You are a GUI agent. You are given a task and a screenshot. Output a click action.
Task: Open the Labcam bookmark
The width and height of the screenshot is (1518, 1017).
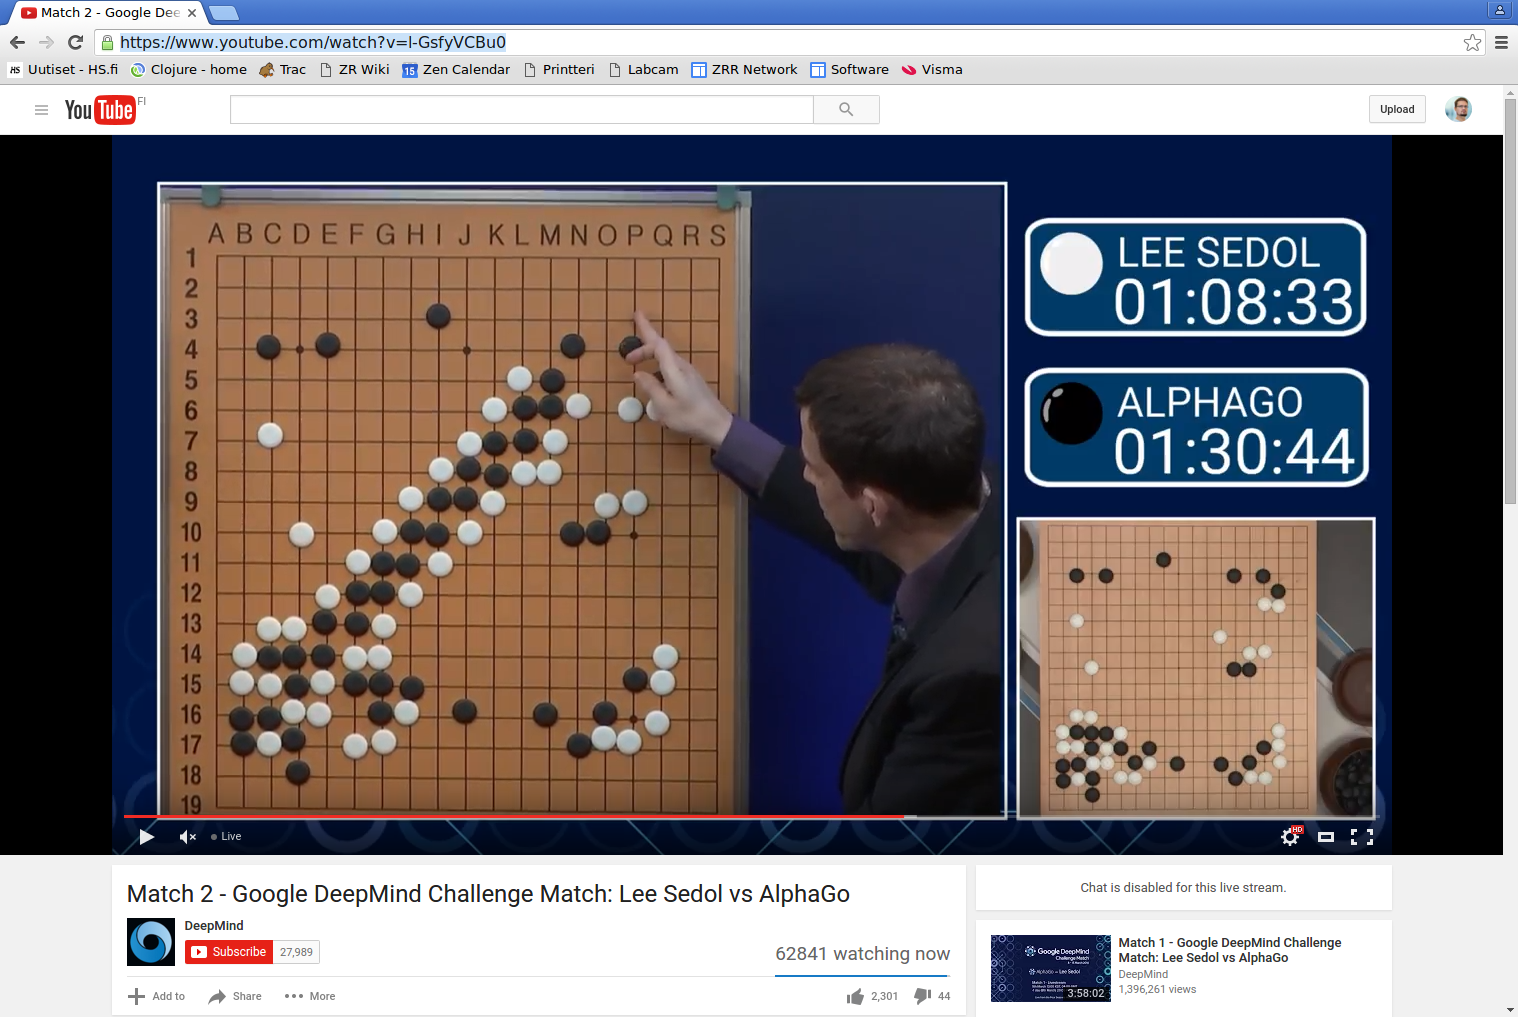tap(643, 70)
